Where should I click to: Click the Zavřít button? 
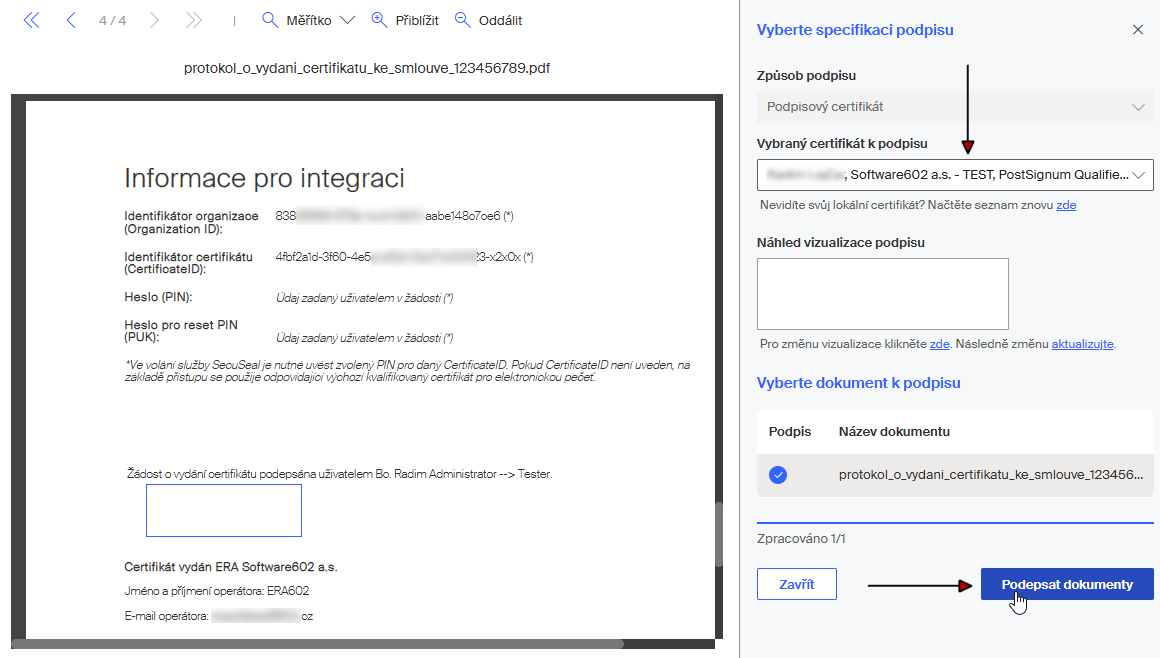click(796, 584)
